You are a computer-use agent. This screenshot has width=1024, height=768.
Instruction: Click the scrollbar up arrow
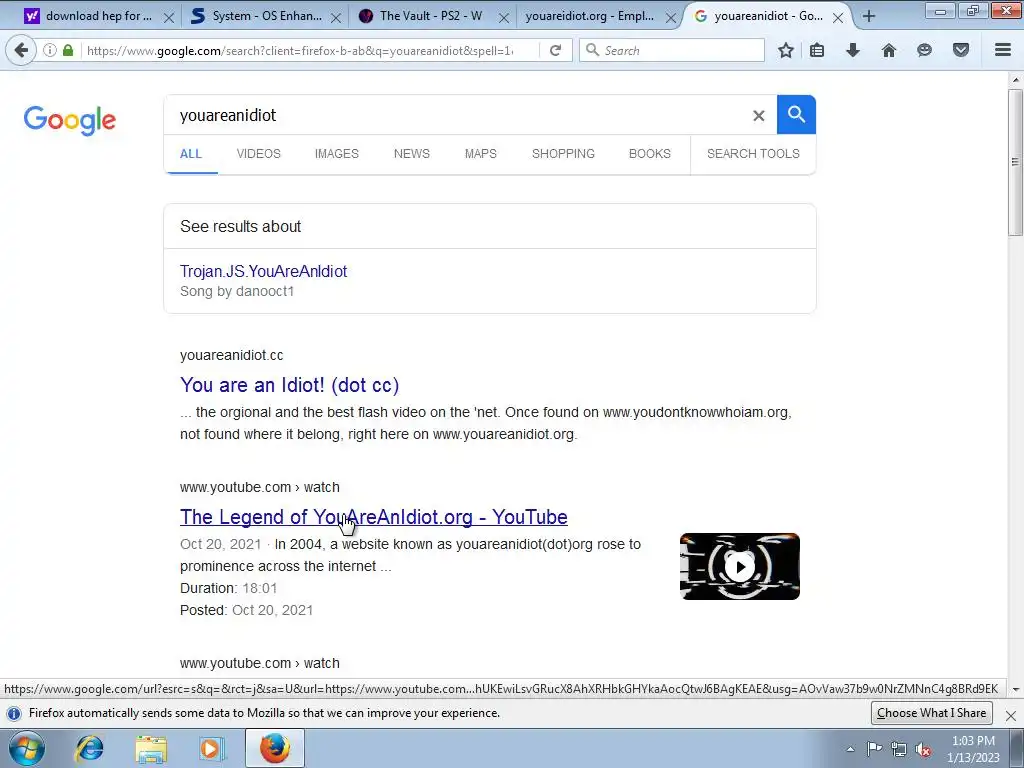tap(1015, 80)
